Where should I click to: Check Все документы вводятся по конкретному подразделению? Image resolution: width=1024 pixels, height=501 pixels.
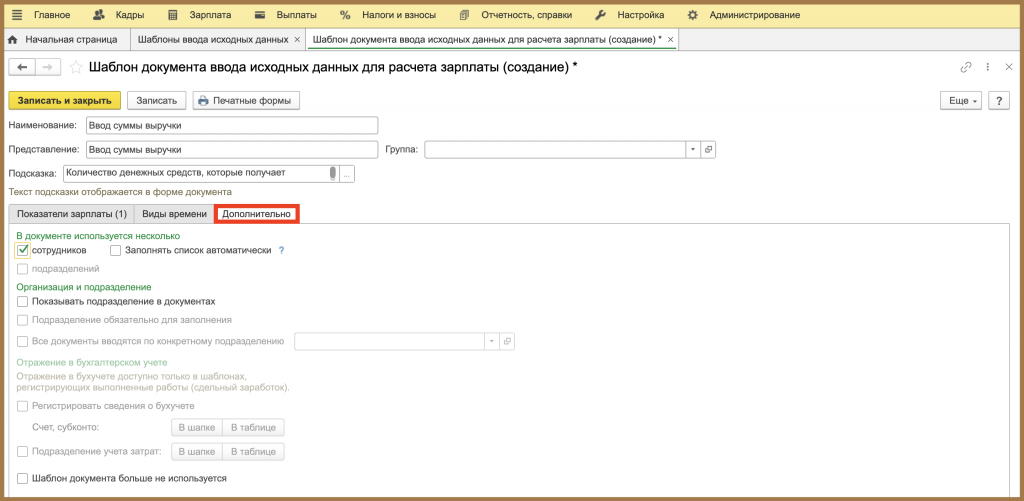click(23, 342)
